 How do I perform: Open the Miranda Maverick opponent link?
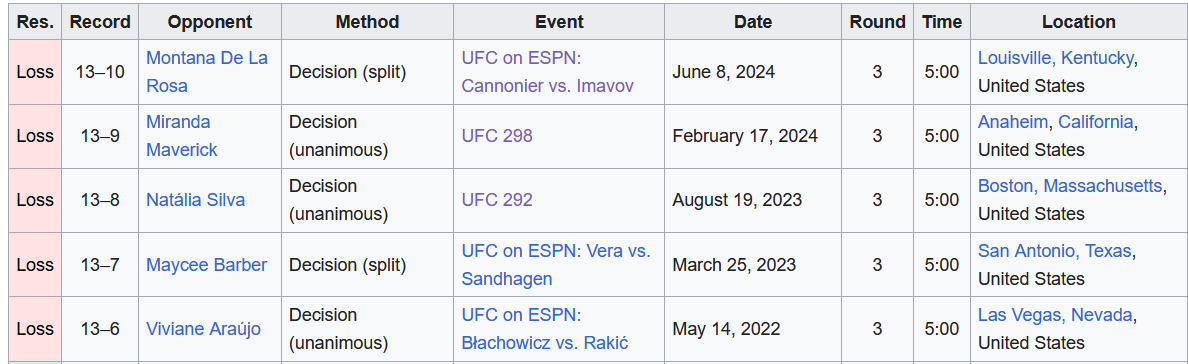(181, 136)
